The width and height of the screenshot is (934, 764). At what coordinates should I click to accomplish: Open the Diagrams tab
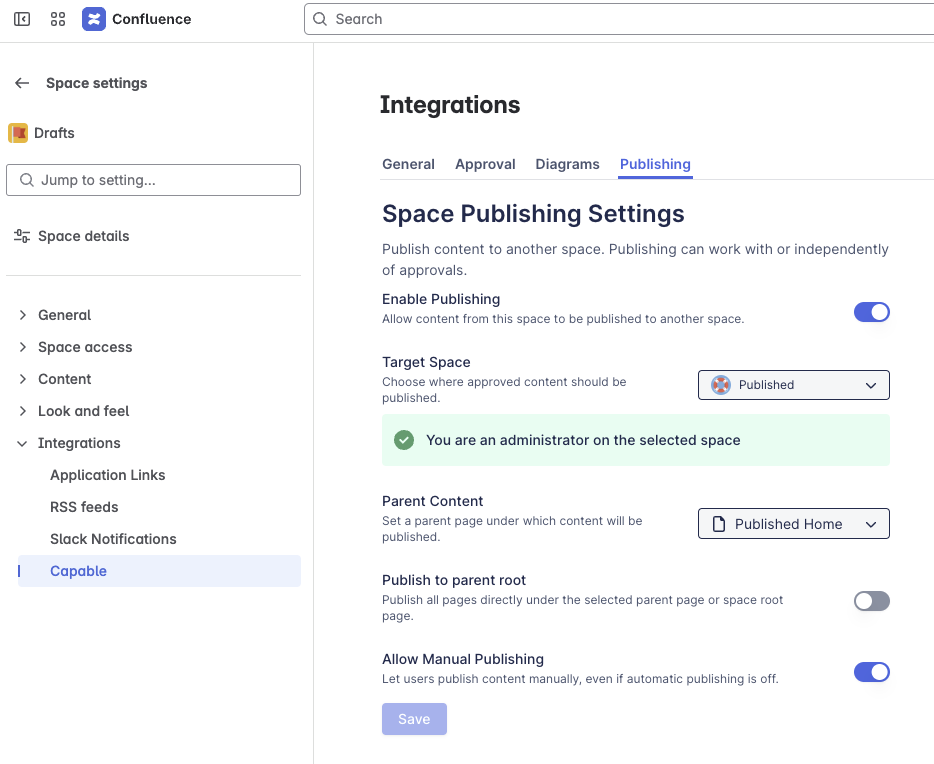[x=567, y=164]
